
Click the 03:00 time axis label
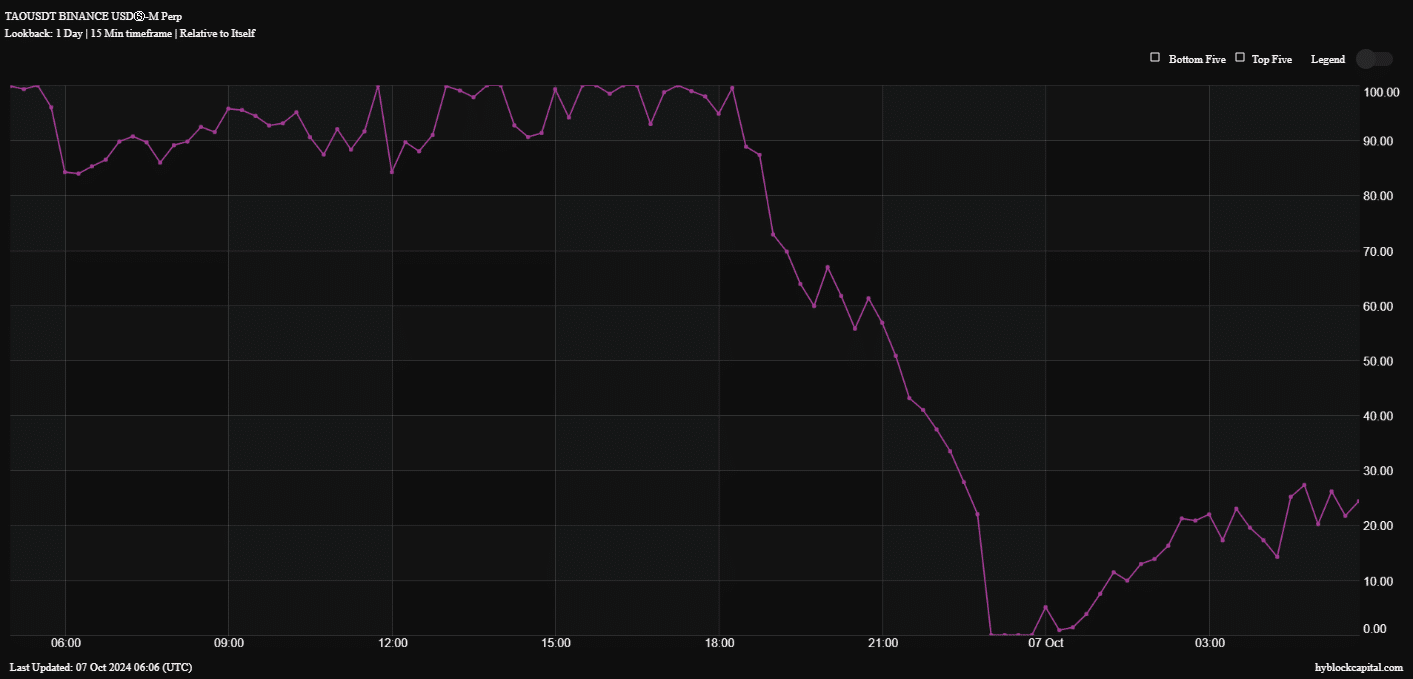(x=1210, y=643)
